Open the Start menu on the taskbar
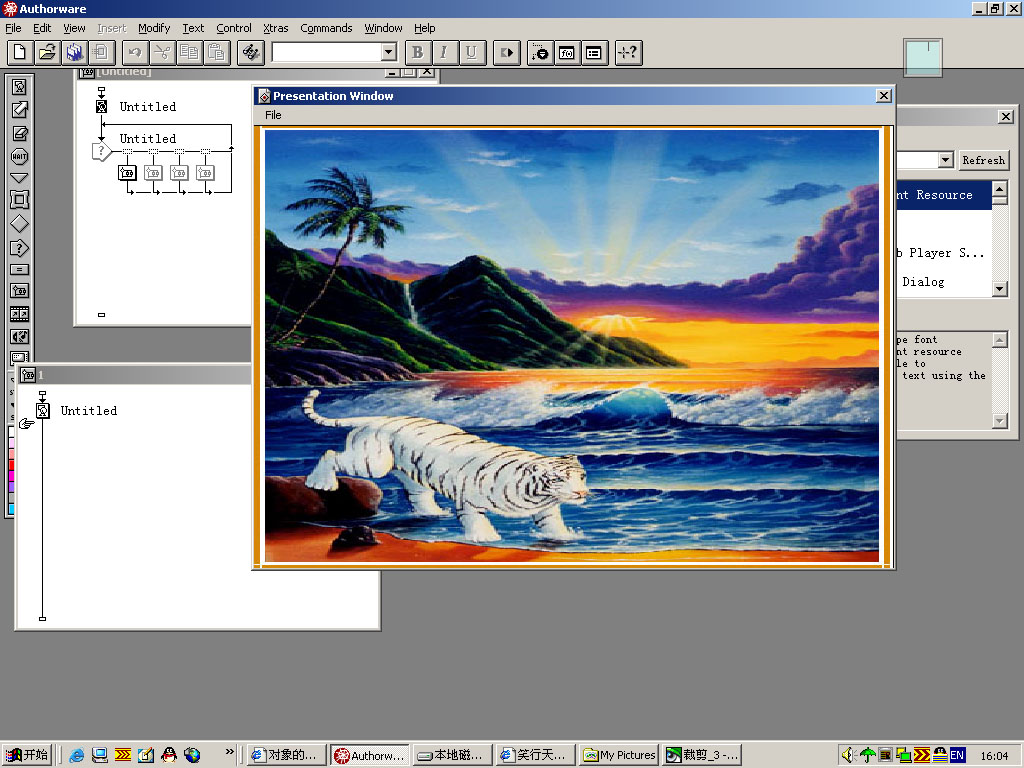 (x=27, y=755)
